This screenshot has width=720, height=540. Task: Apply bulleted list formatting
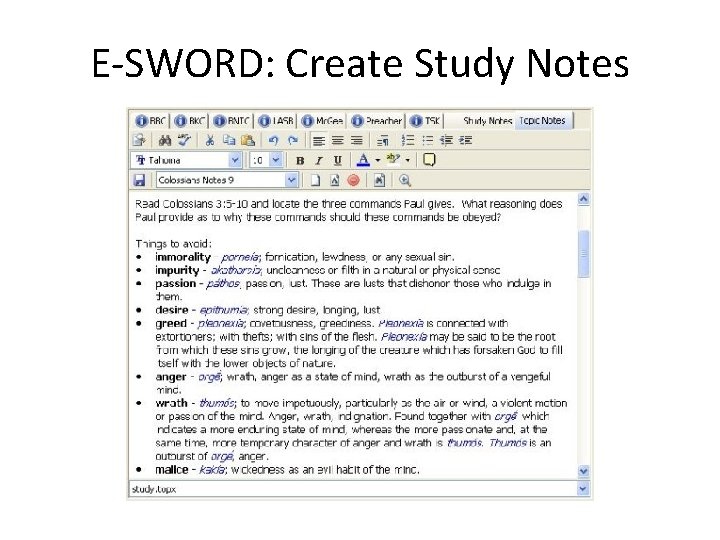[x=427, y=140]
